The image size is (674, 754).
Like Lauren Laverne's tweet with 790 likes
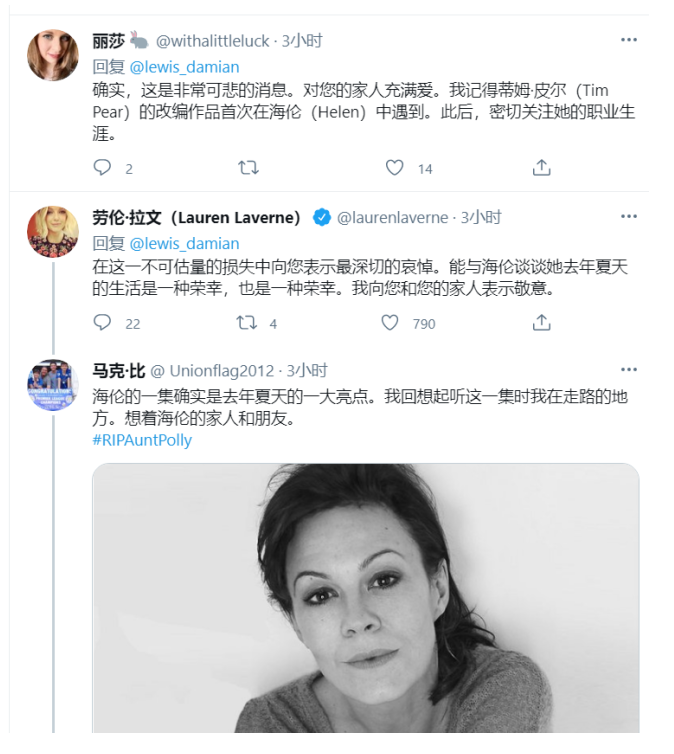(391, 322)
